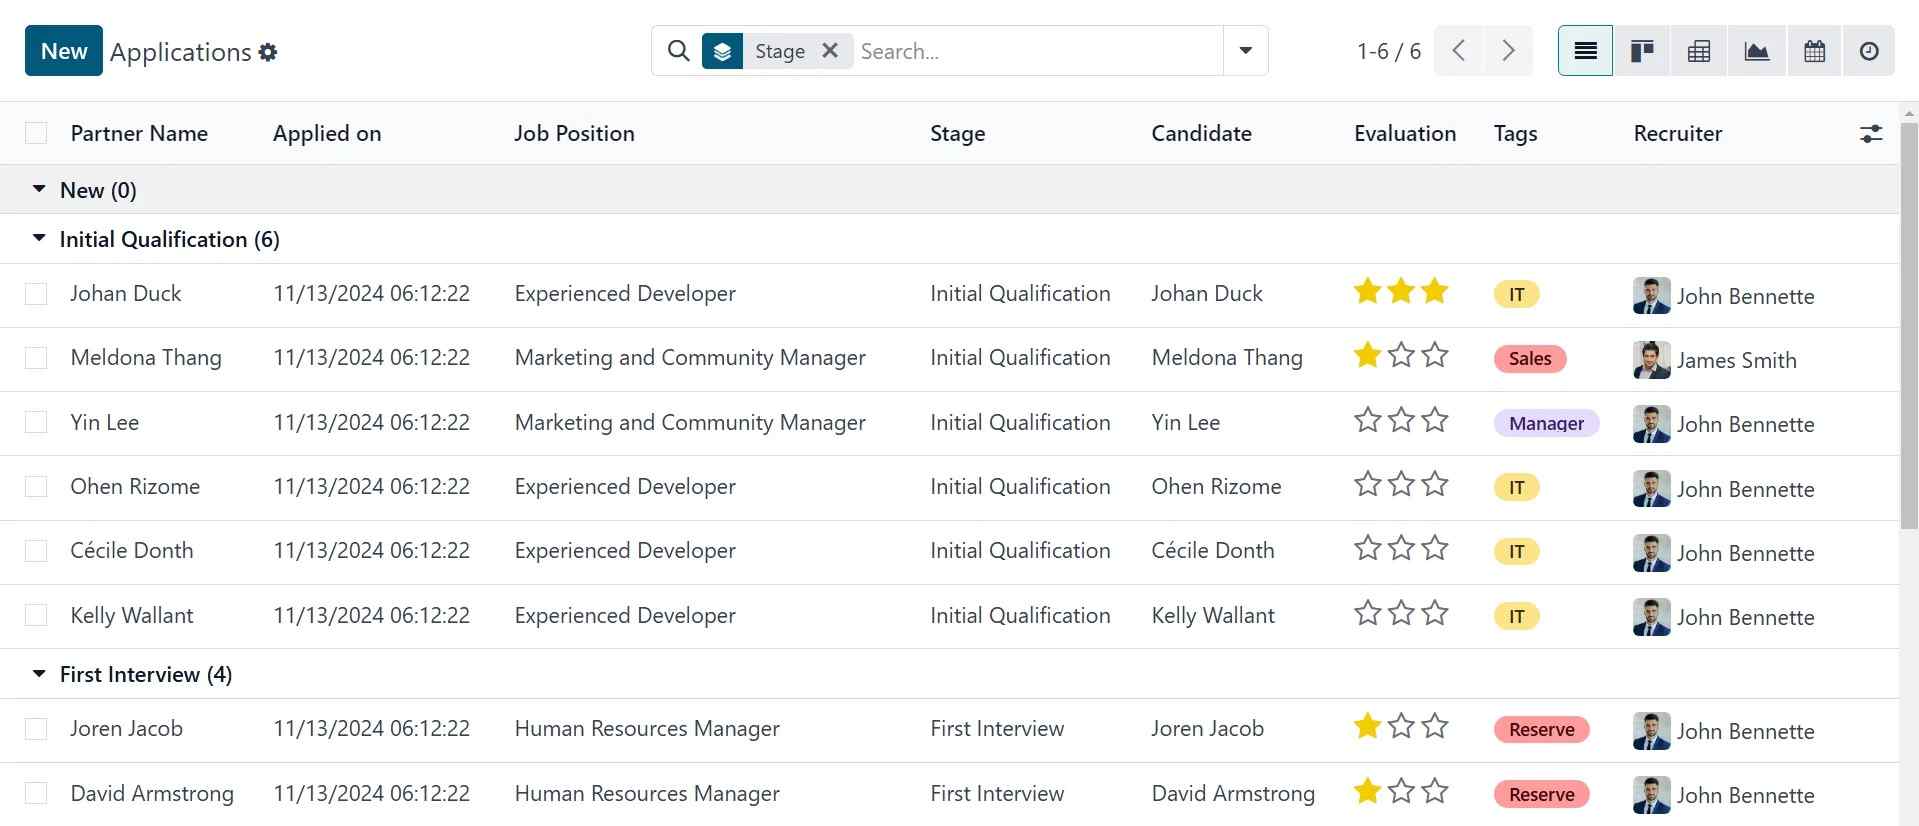The image size is (1919, 826).
Task: Click Candidate cell 'Kelly Wallant'
Action: [x=1212, y=616]
